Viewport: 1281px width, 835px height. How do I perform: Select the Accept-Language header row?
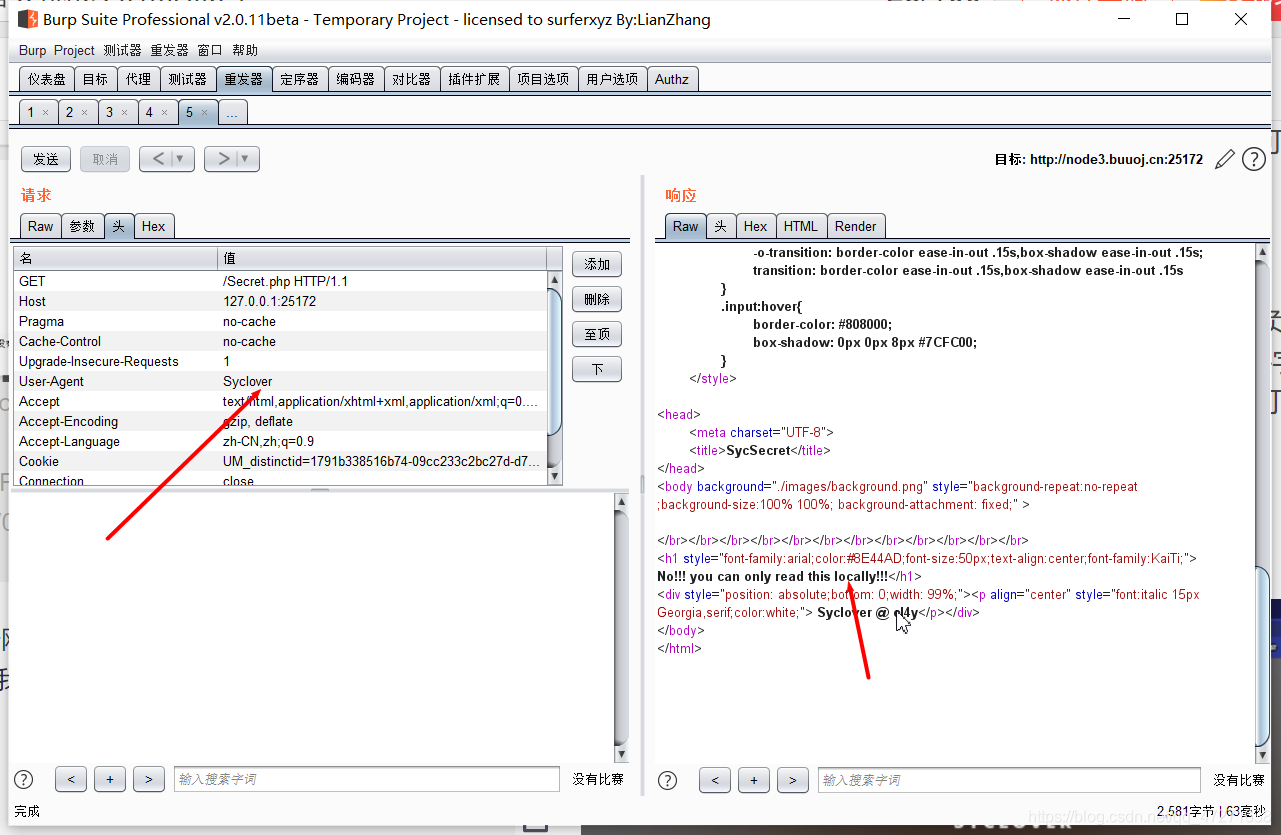coord(281,441)
